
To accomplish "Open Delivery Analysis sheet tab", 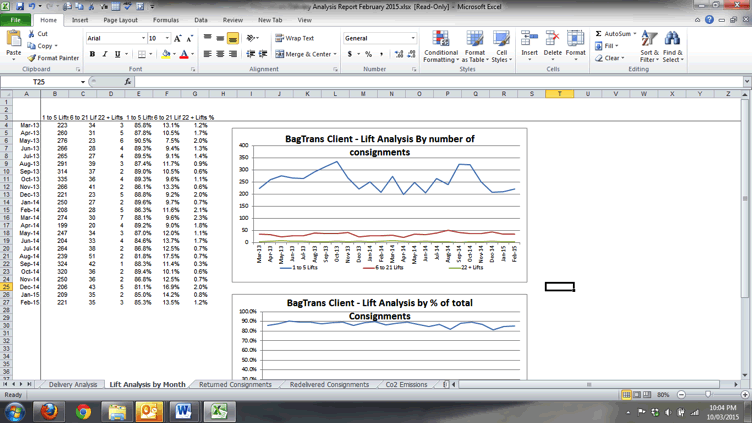I will point(73,385).
